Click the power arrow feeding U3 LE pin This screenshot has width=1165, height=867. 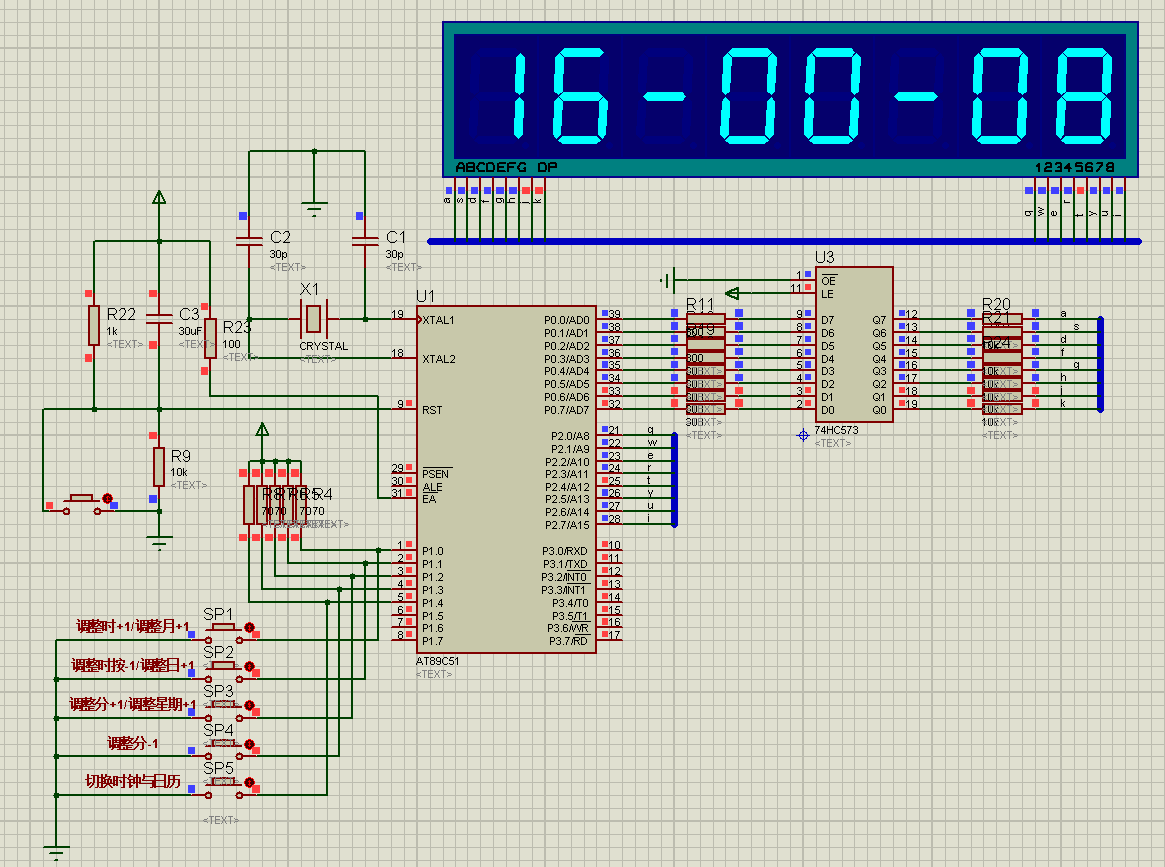pyautogui.click(x=732, y=293)
